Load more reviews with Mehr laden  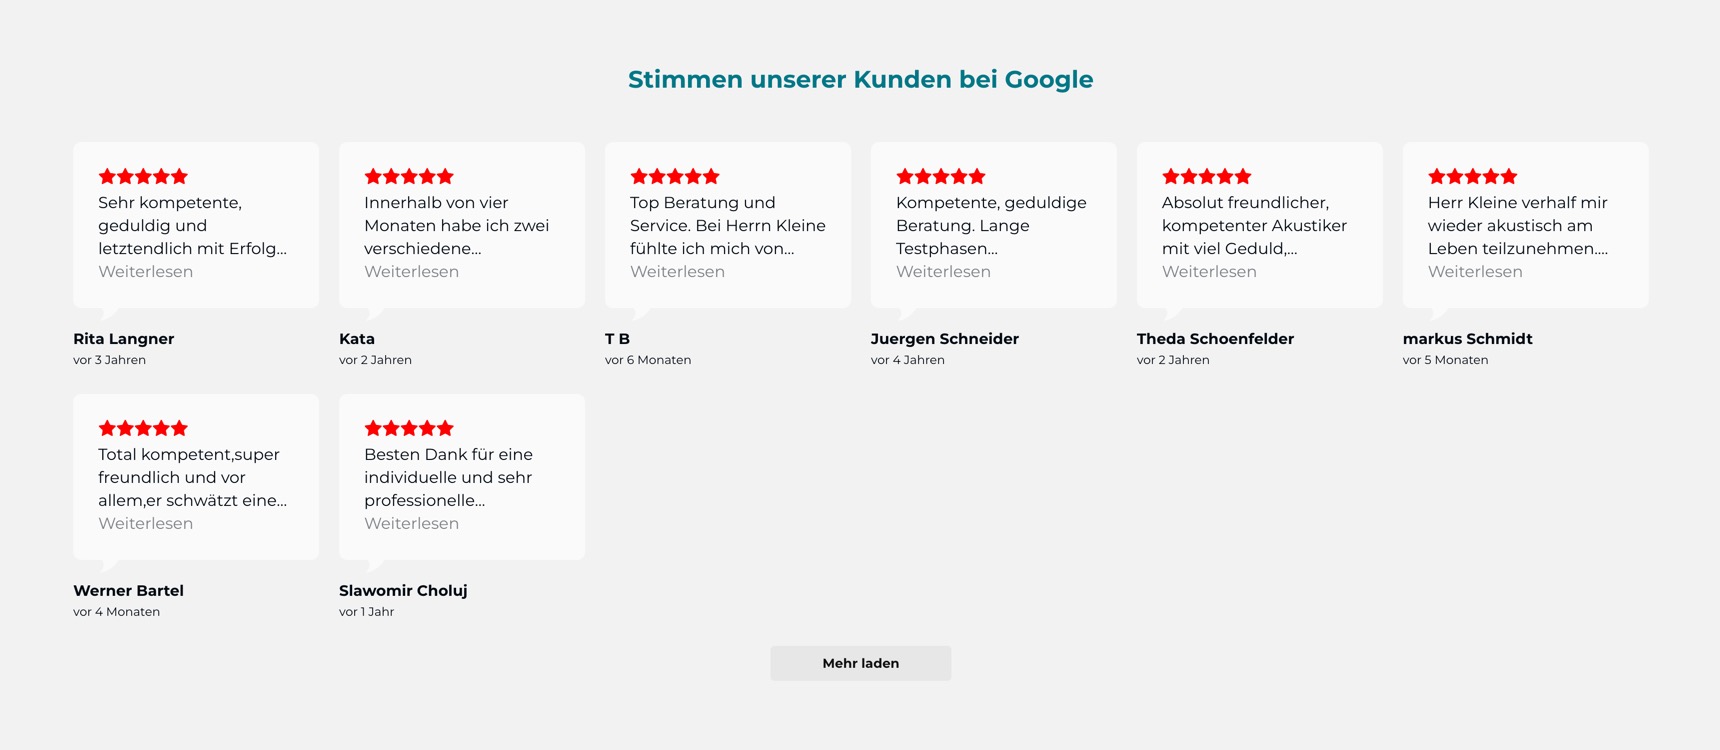pyautogui.click(x=861, y=663)
